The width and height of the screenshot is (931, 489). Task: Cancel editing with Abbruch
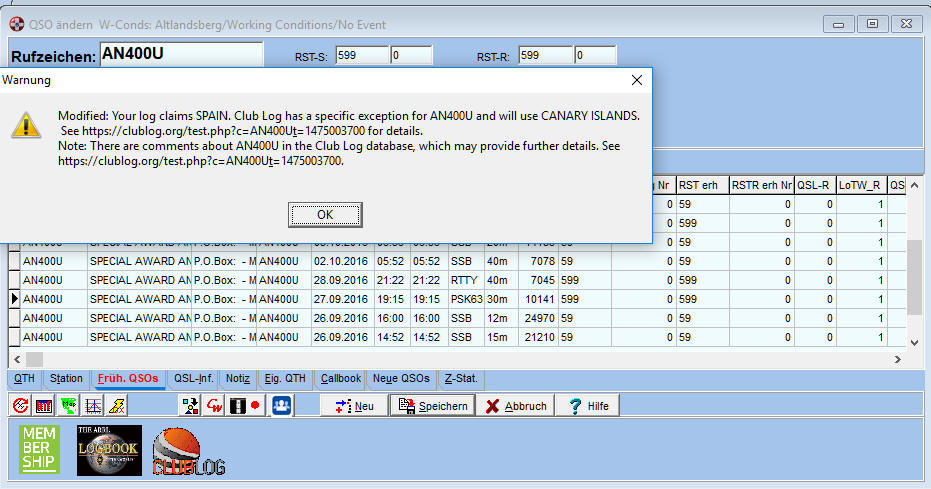[x=516, y=406]
